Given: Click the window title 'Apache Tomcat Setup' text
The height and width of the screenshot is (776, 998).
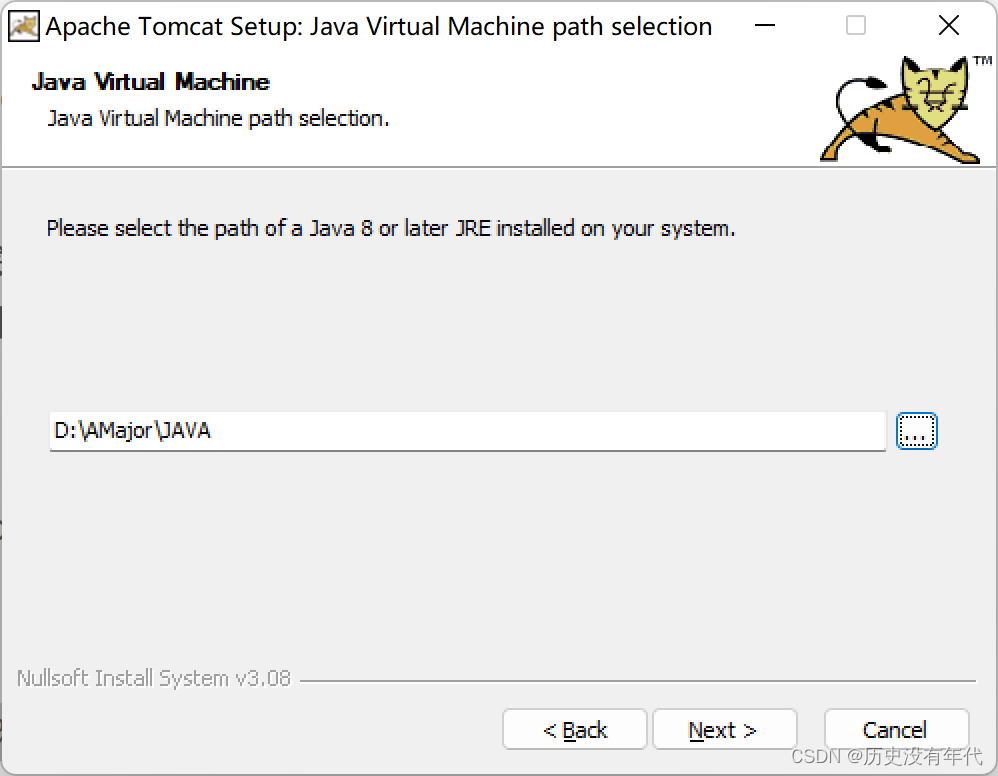Looking at the screenshot, I should [379, 27].
